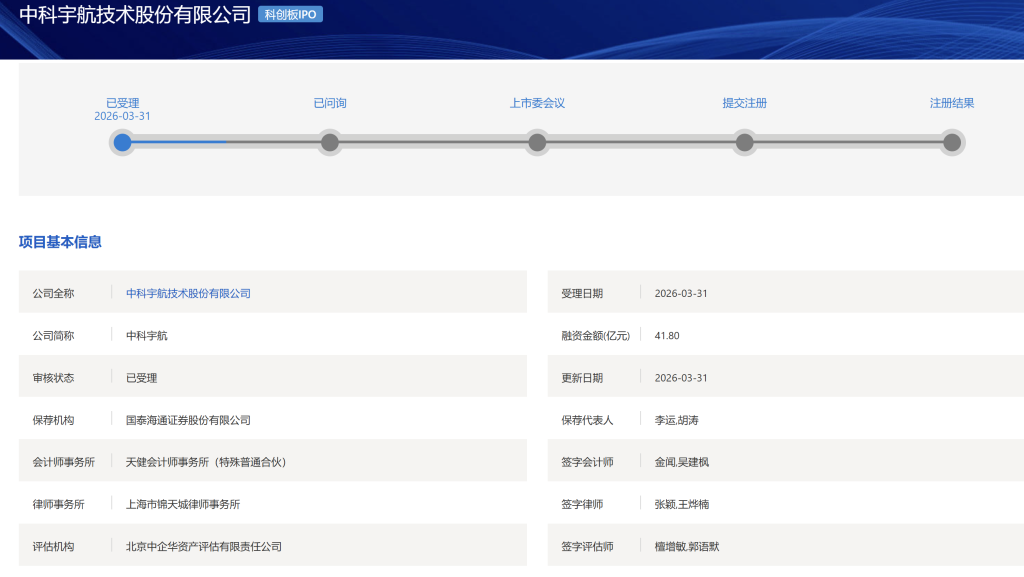Click the 上市委会议 timeline node circle
Screen dimensions: 1024x577
537,143
